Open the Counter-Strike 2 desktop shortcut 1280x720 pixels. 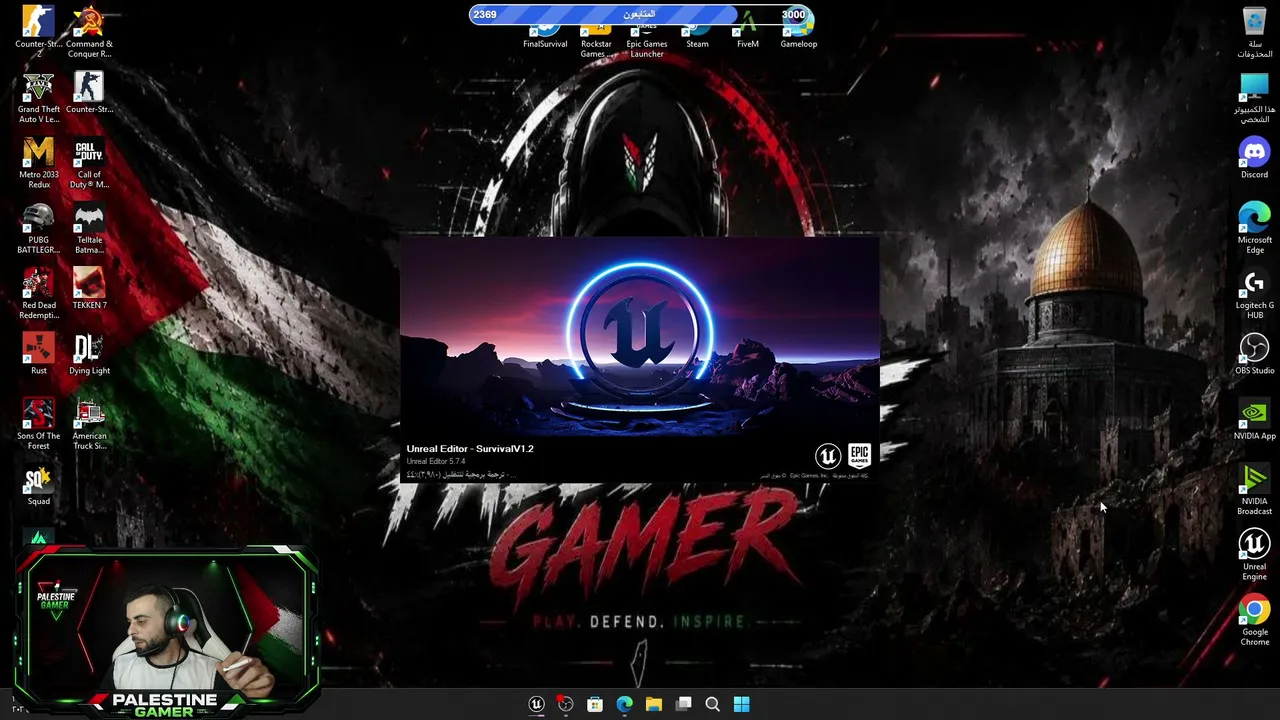tap(38, 32)
